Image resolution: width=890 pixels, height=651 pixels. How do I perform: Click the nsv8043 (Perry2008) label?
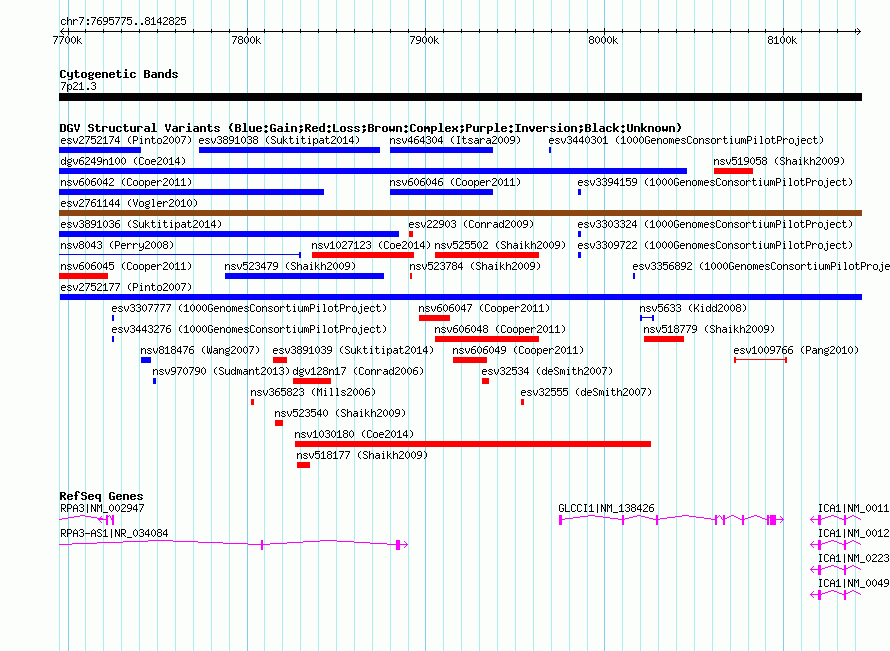(117, 245)
